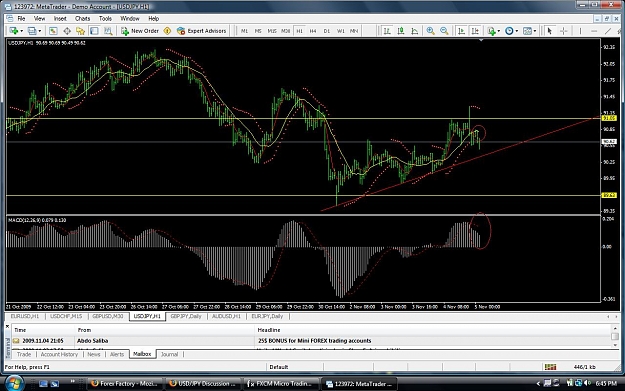Click the Profiles toolbar icon

pyautogui.click(x=32, y=31)
